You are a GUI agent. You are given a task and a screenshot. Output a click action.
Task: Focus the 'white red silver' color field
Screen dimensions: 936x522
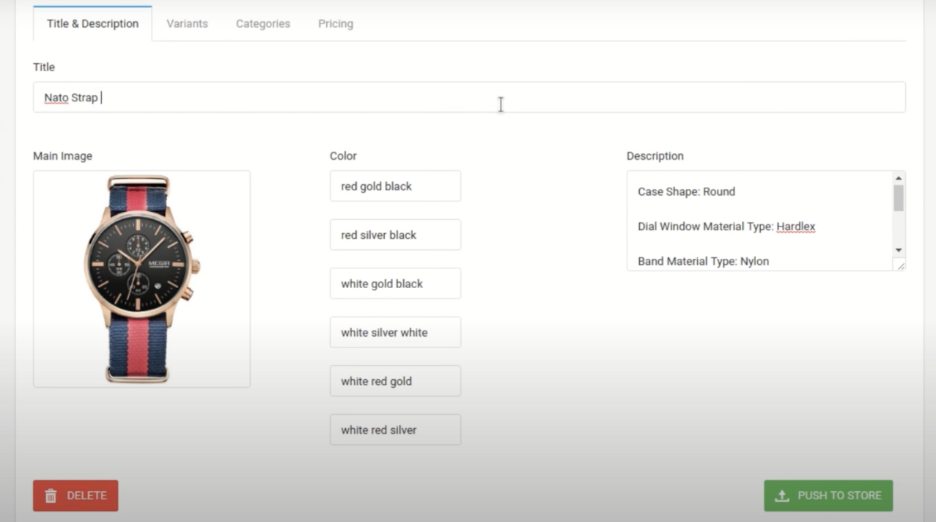coord(395,430)
